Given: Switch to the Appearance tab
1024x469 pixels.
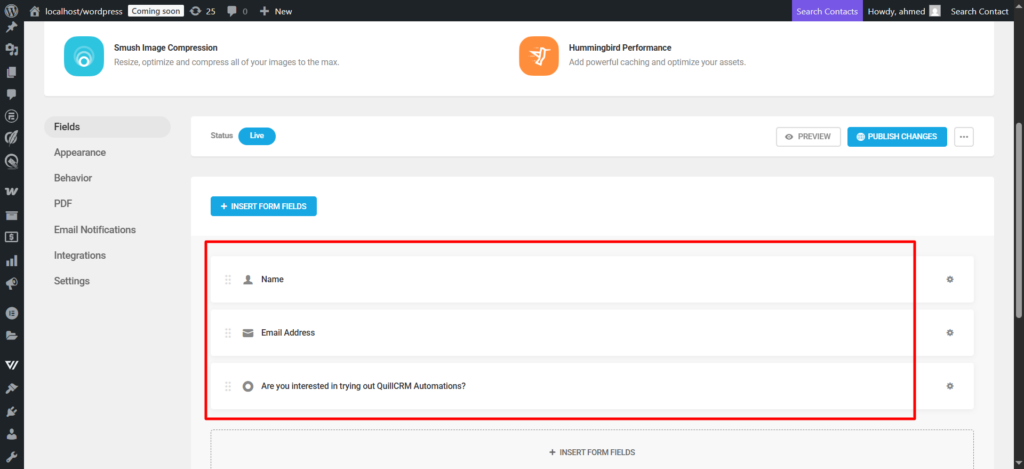Looking at the screenshot, I should tap(80, 152).
